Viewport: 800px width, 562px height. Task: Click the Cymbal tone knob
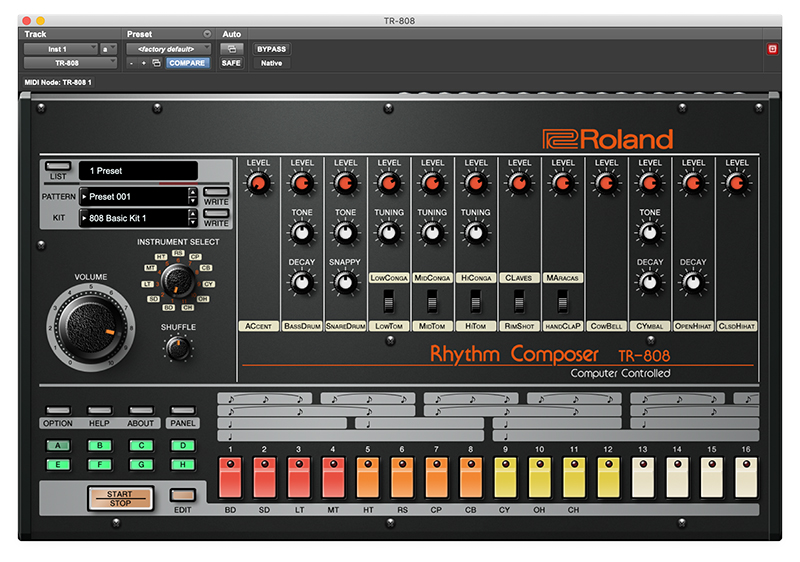(x=649, y=233)
